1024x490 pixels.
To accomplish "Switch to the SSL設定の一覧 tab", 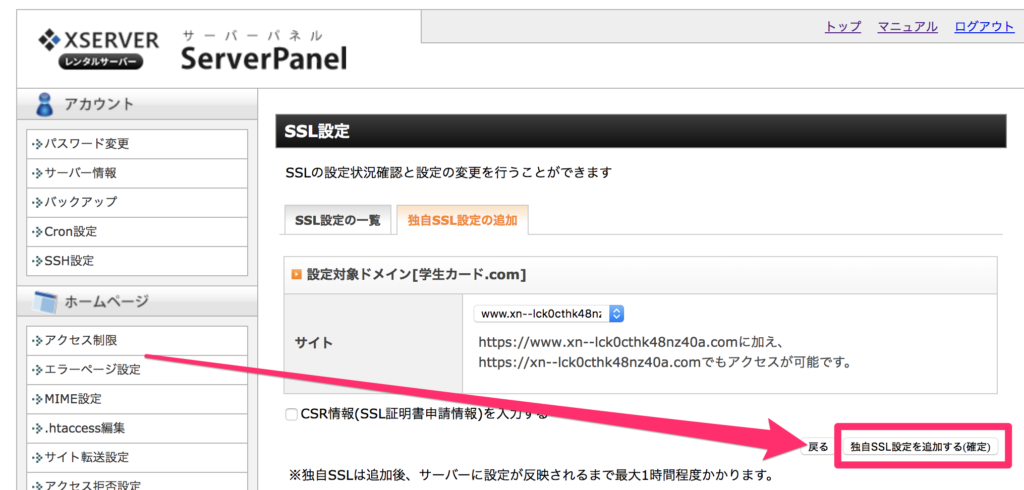I will [x=338, y=220].
